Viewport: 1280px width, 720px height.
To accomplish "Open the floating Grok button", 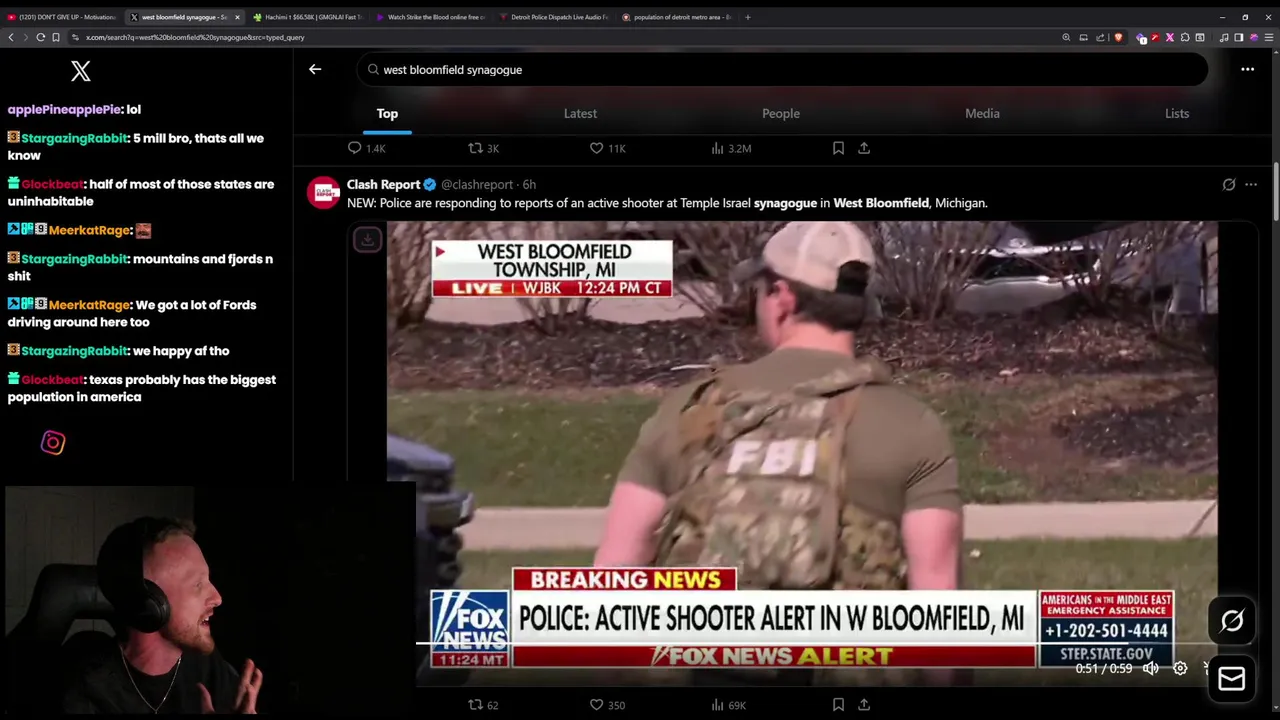I will (x=1232, y=621).
